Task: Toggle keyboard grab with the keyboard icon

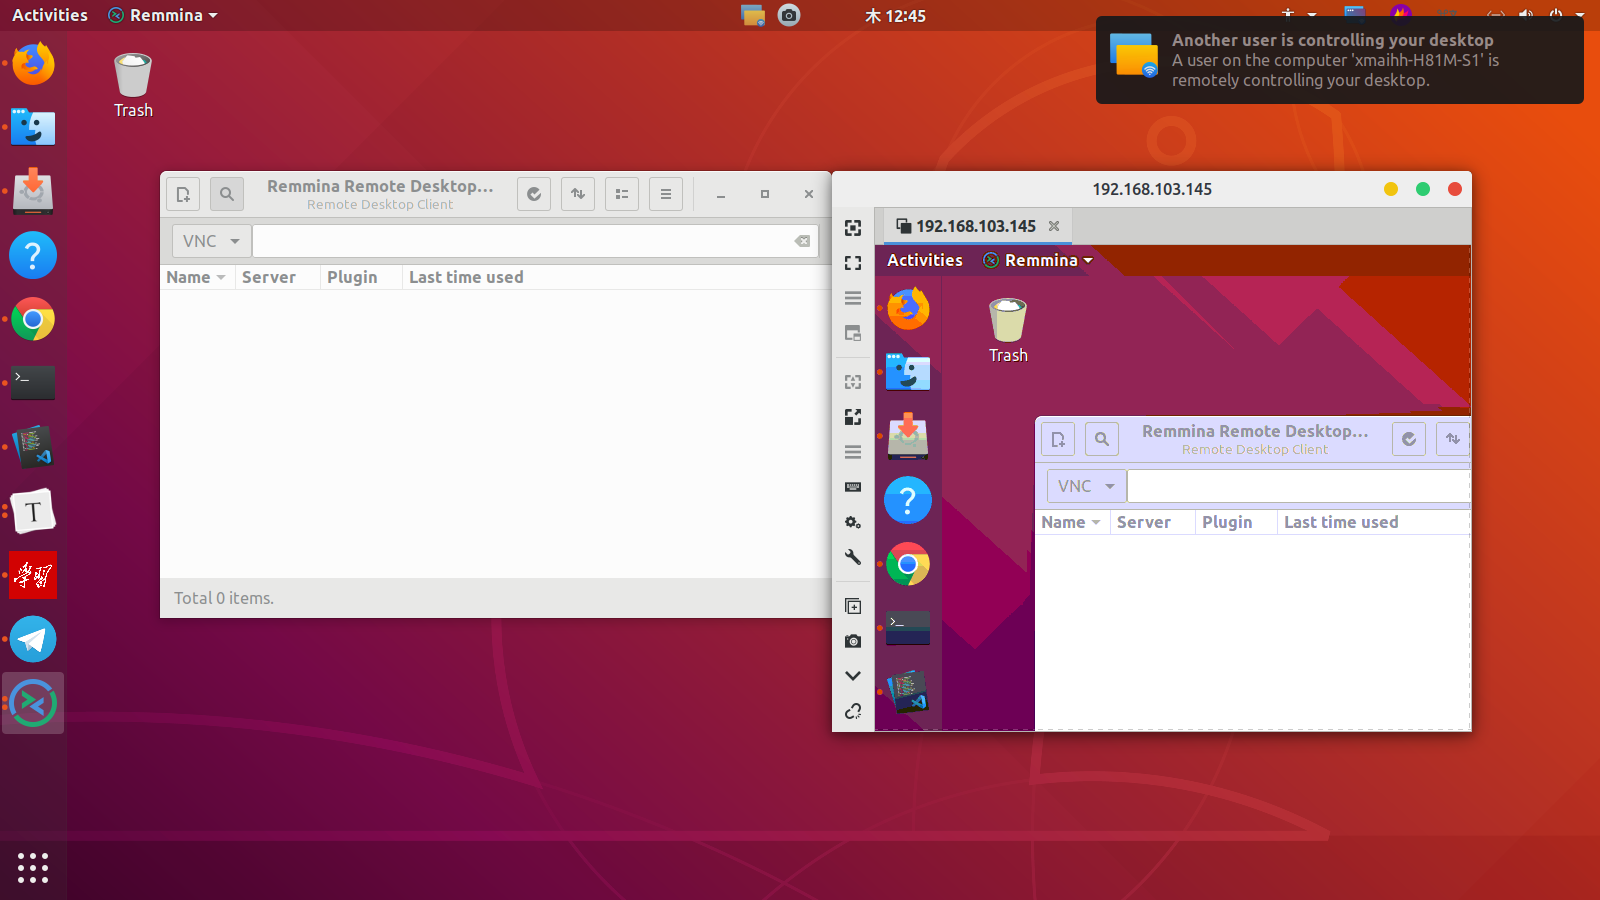Action: point(853,487)
